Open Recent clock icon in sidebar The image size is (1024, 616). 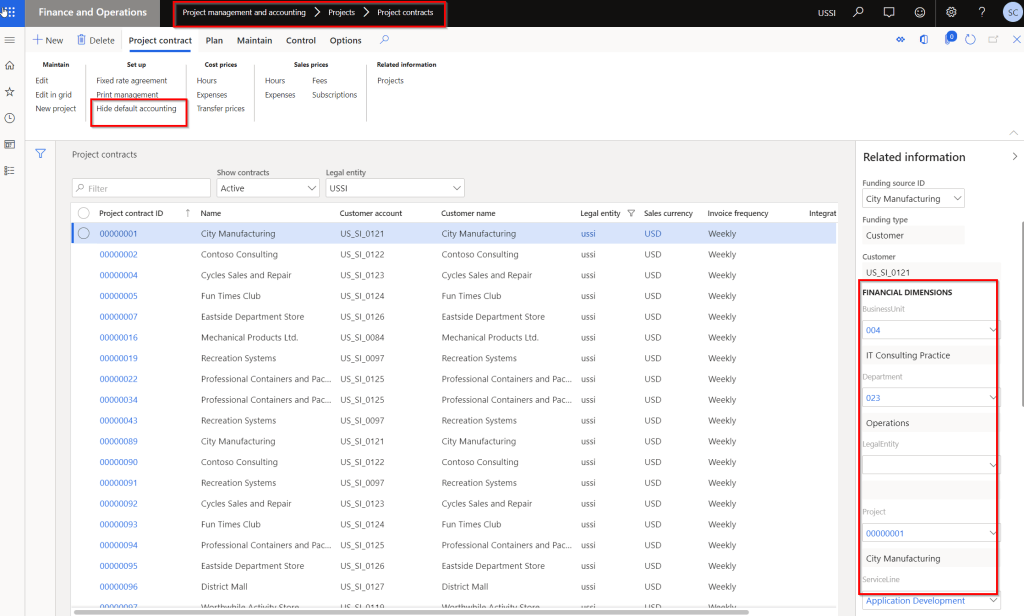[10, 118]
